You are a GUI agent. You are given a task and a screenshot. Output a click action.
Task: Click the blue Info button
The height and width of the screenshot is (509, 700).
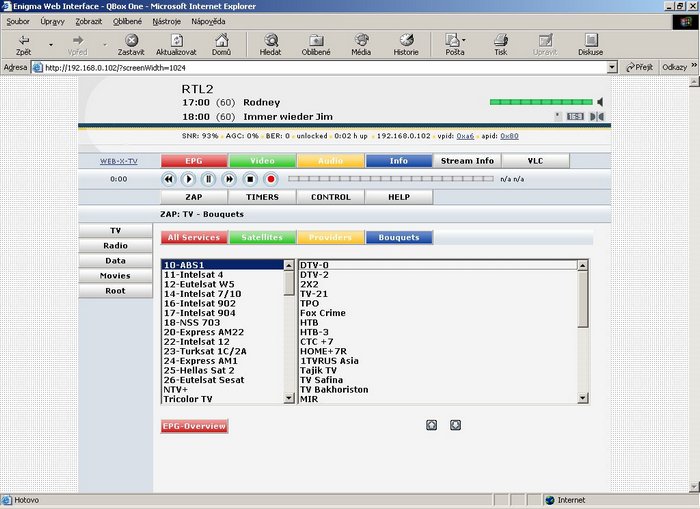click(x=399, y=161)
